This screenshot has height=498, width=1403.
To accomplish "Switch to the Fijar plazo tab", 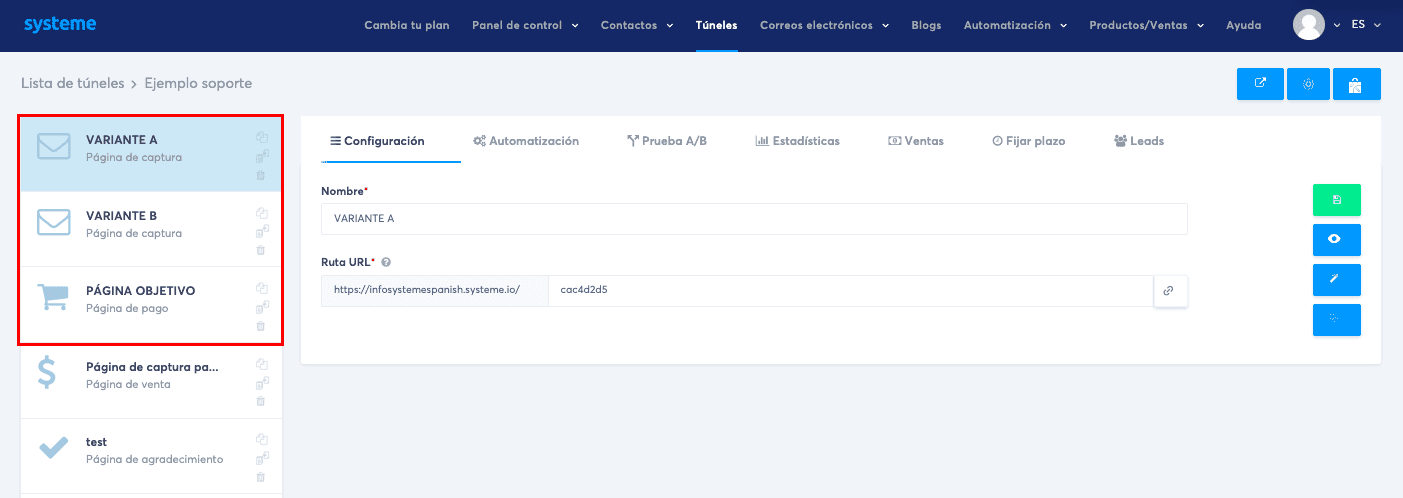I will pyautogui.click(x=1029, y=141).
